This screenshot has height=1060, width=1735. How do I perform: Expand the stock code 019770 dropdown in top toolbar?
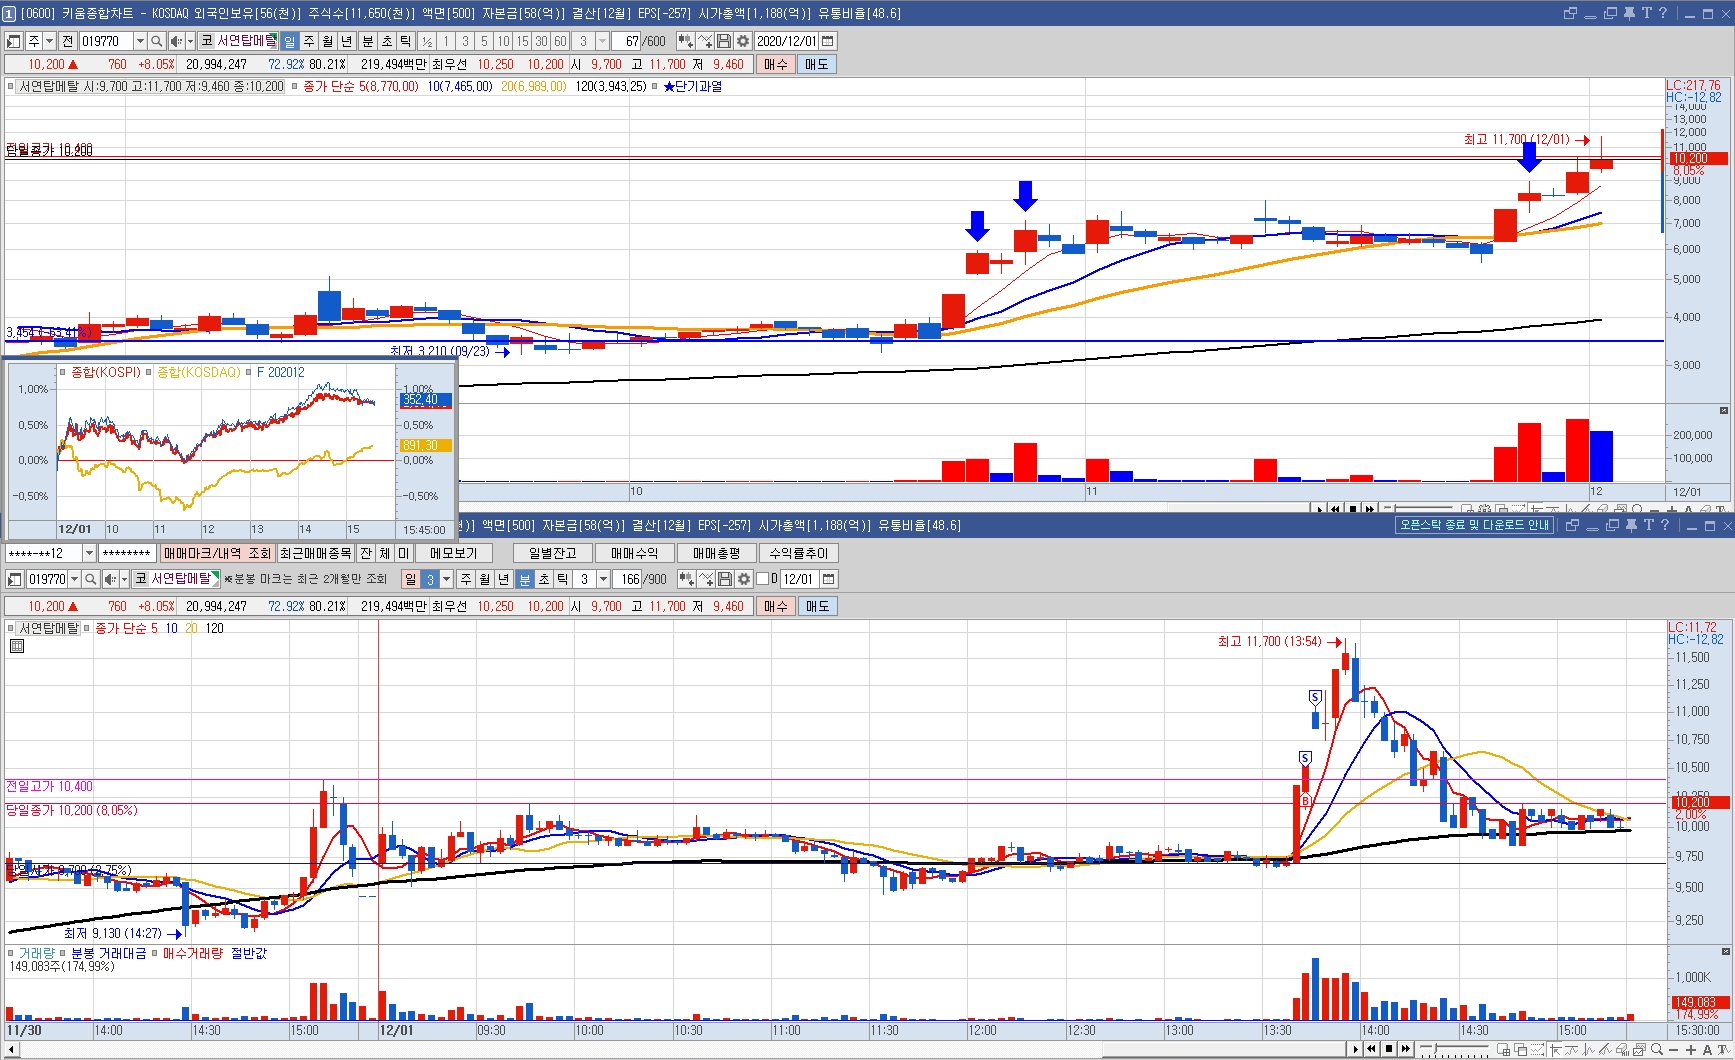pos(140,41)
